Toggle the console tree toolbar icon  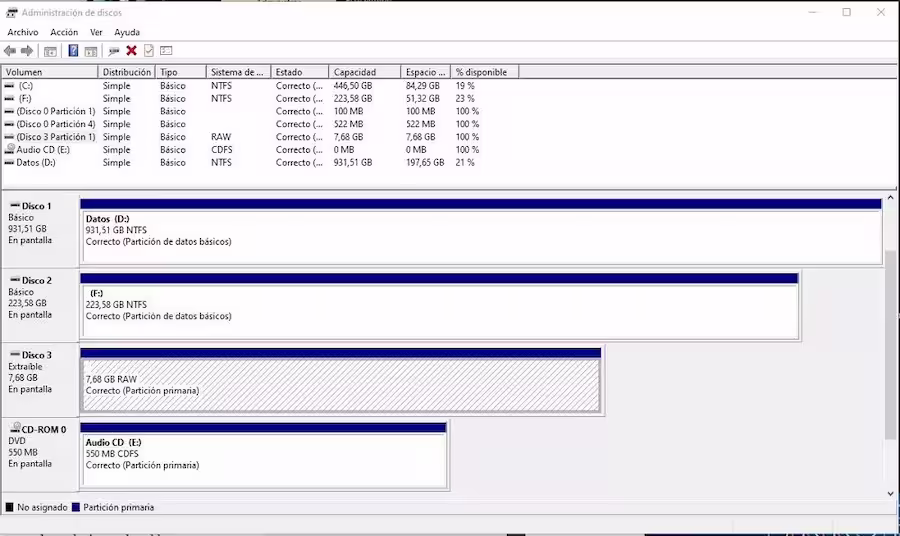pyautogui.click(x=50, y=51)
